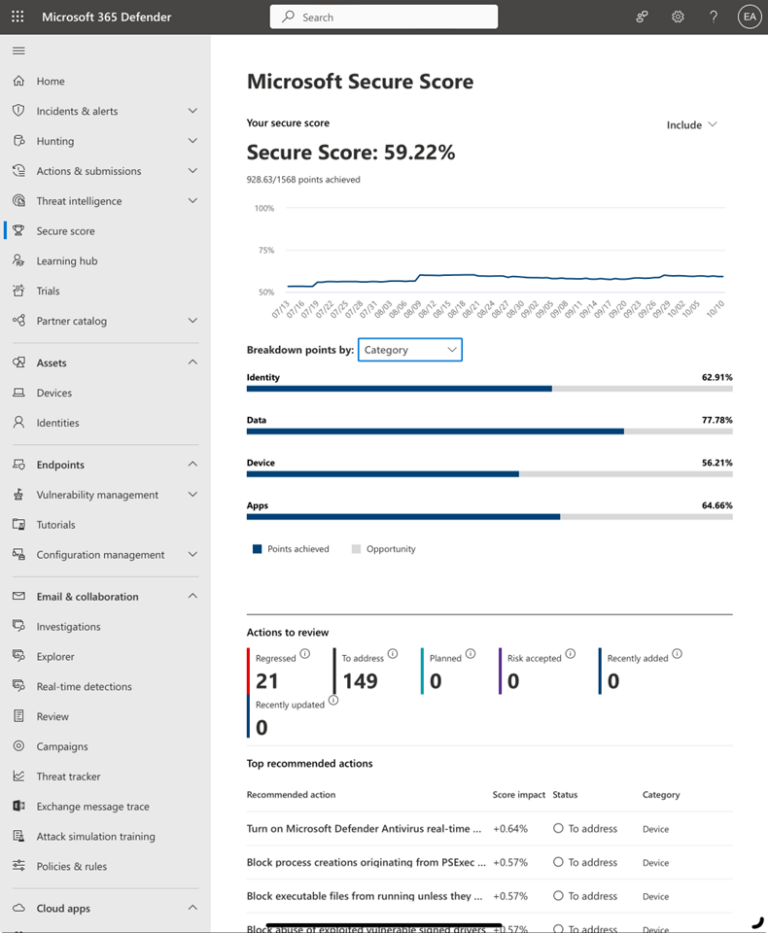The width and height of the screenshot is (768, 933).
Task: Collapse the Email & collaboration chevron
Action: (x=193, y=596)
